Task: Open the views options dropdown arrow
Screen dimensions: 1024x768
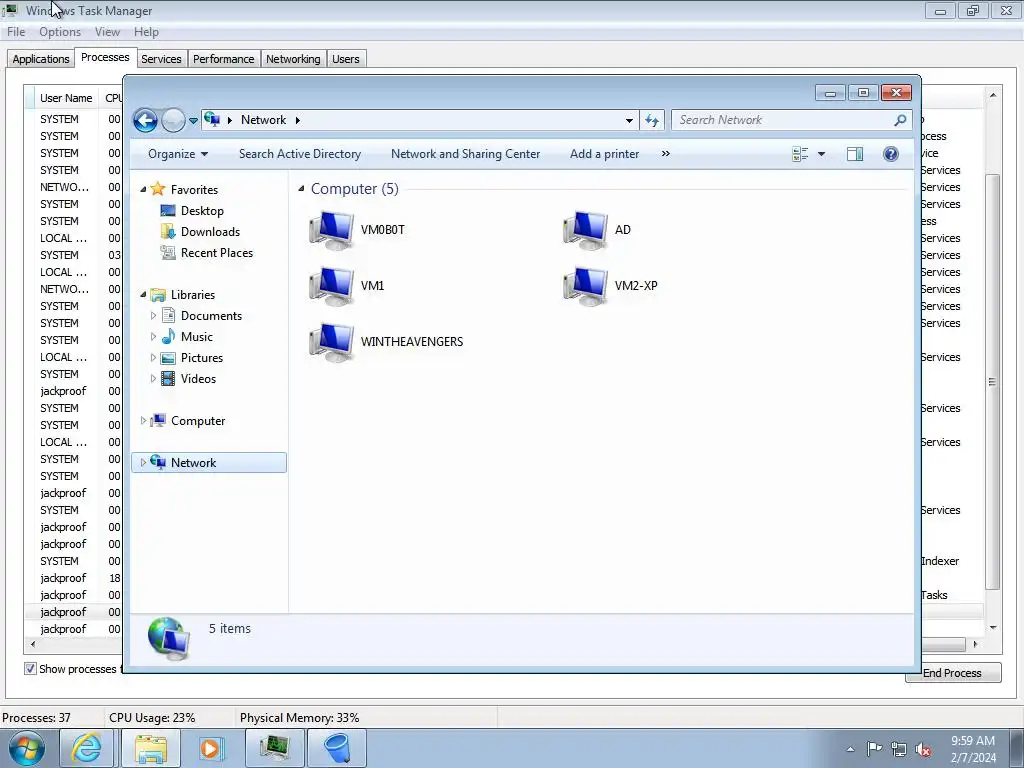Action: point(822,154)
